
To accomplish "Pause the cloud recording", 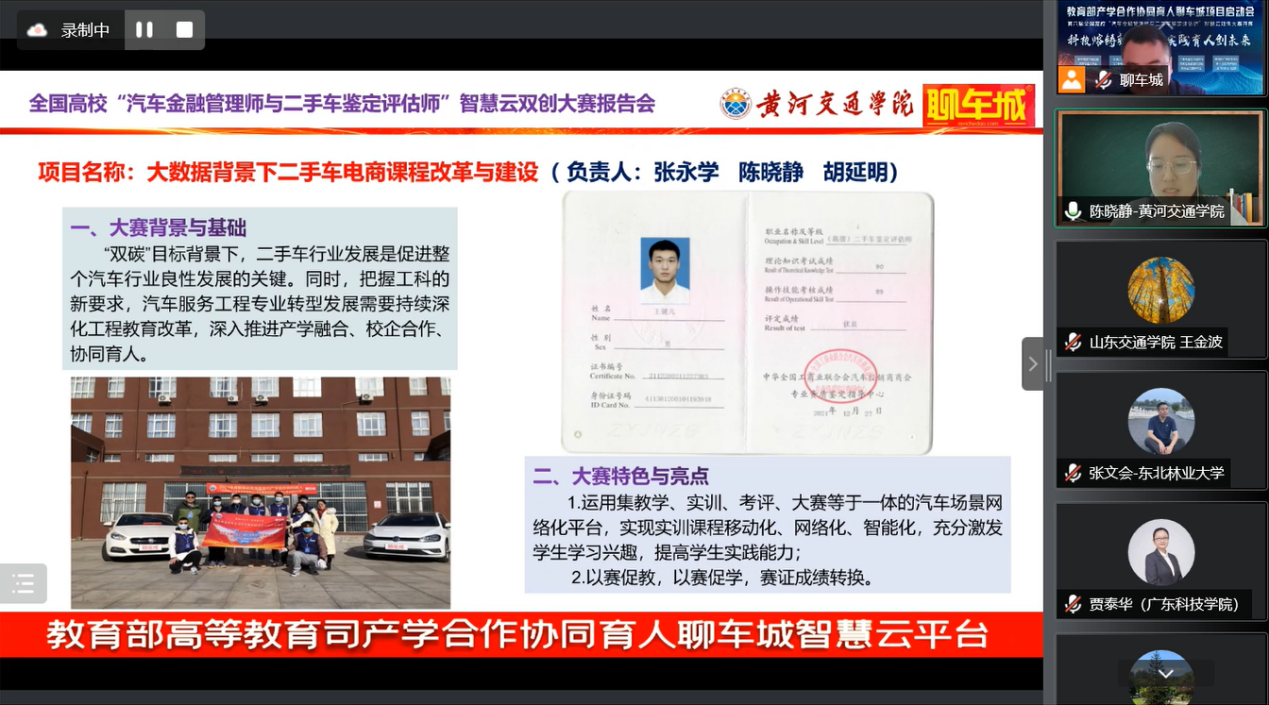I will point(145,30).
